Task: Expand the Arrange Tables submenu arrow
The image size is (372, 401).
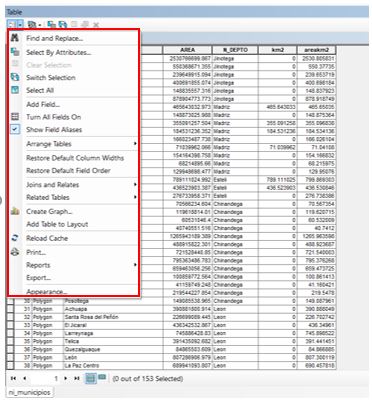Action: 135,144
